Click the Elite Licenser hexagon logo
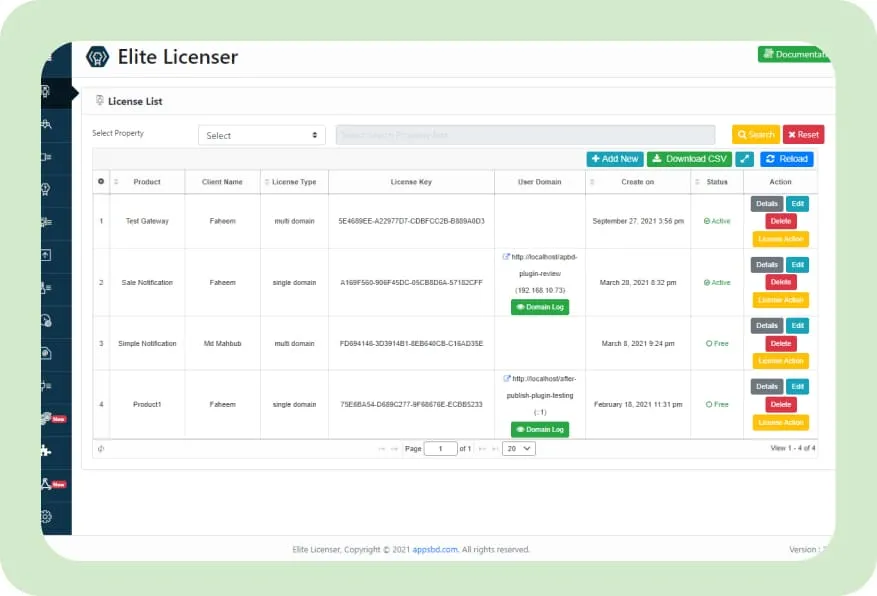 point(97,57)
